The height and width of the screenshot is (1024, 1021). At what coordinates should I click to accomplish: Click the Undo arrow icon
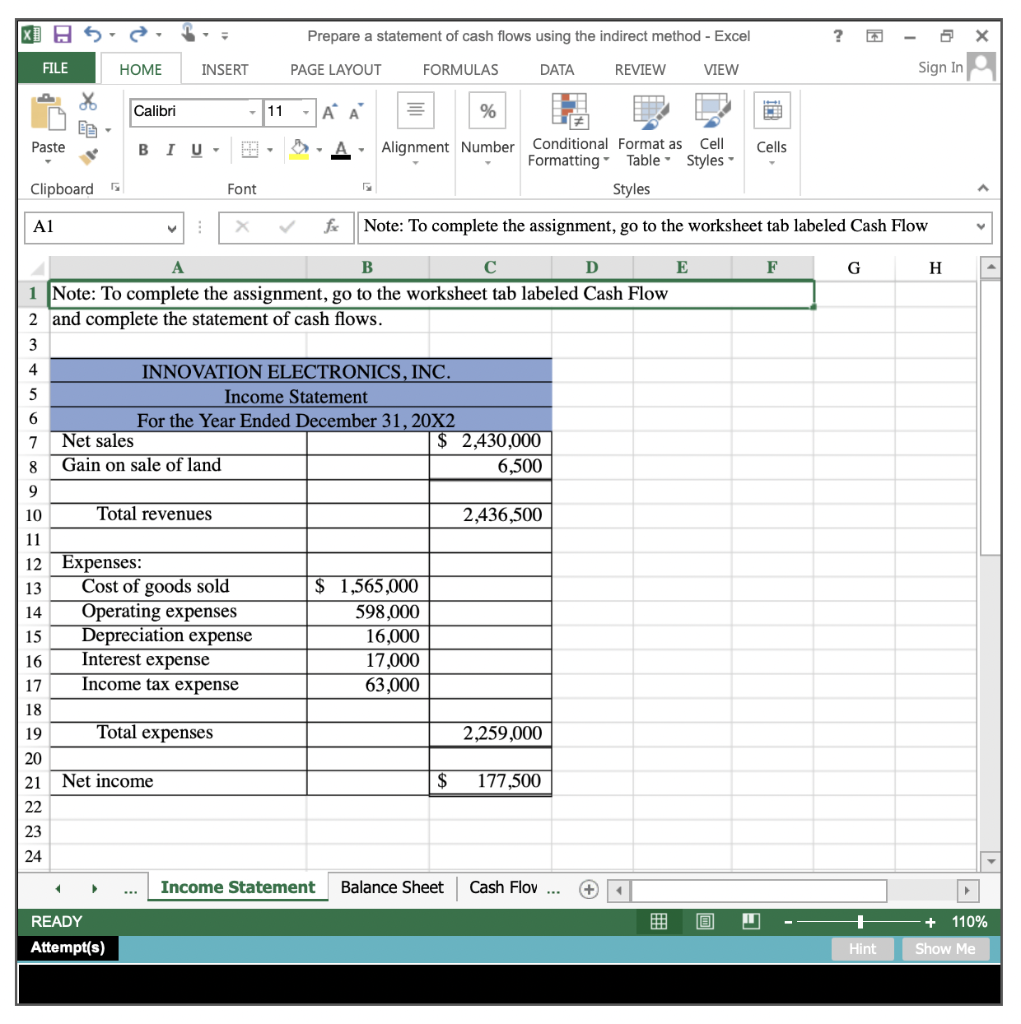[93, 34]
